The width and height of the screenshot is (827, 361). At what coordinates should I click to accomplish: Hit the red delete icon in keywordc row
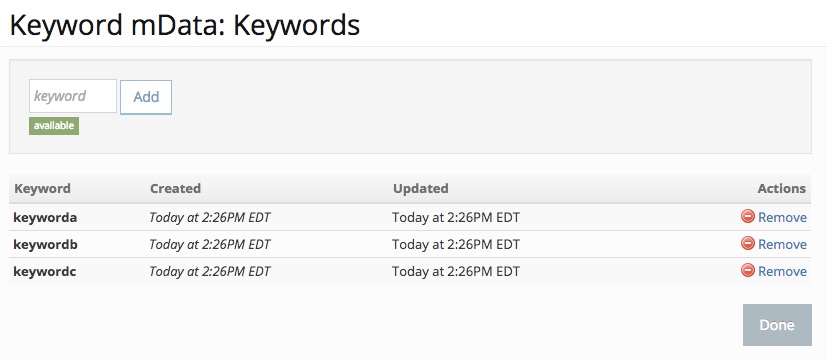point(748,270)
